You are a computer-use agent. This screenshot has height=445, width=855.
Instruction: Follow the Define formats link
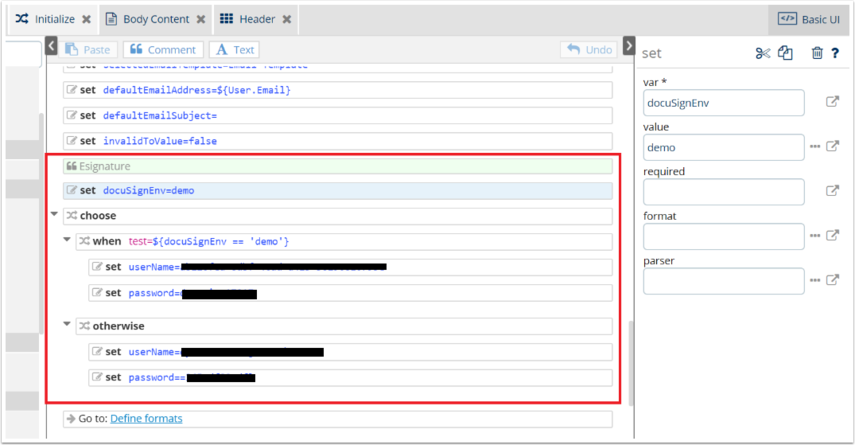[x=146, y=418]
